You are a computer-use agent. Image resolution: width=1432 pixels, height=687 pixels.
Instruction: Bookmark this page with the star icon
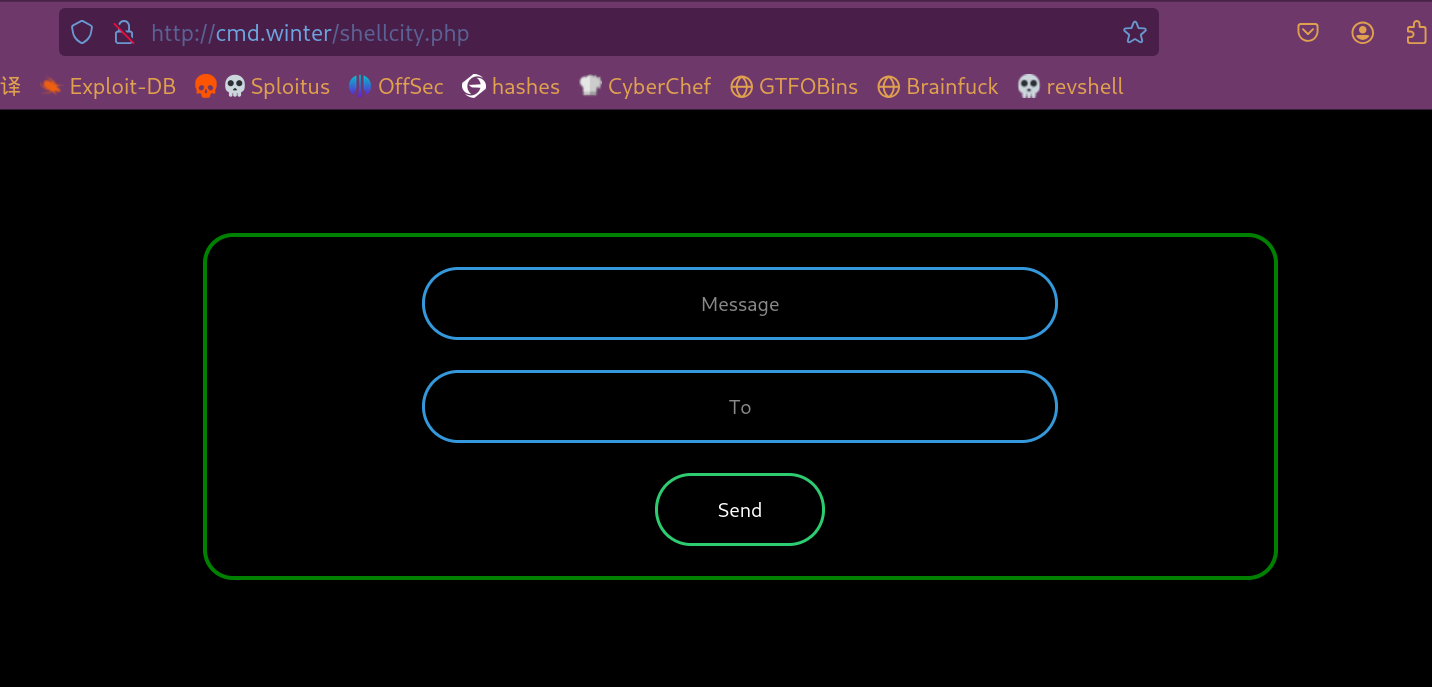pos(1134,33)
